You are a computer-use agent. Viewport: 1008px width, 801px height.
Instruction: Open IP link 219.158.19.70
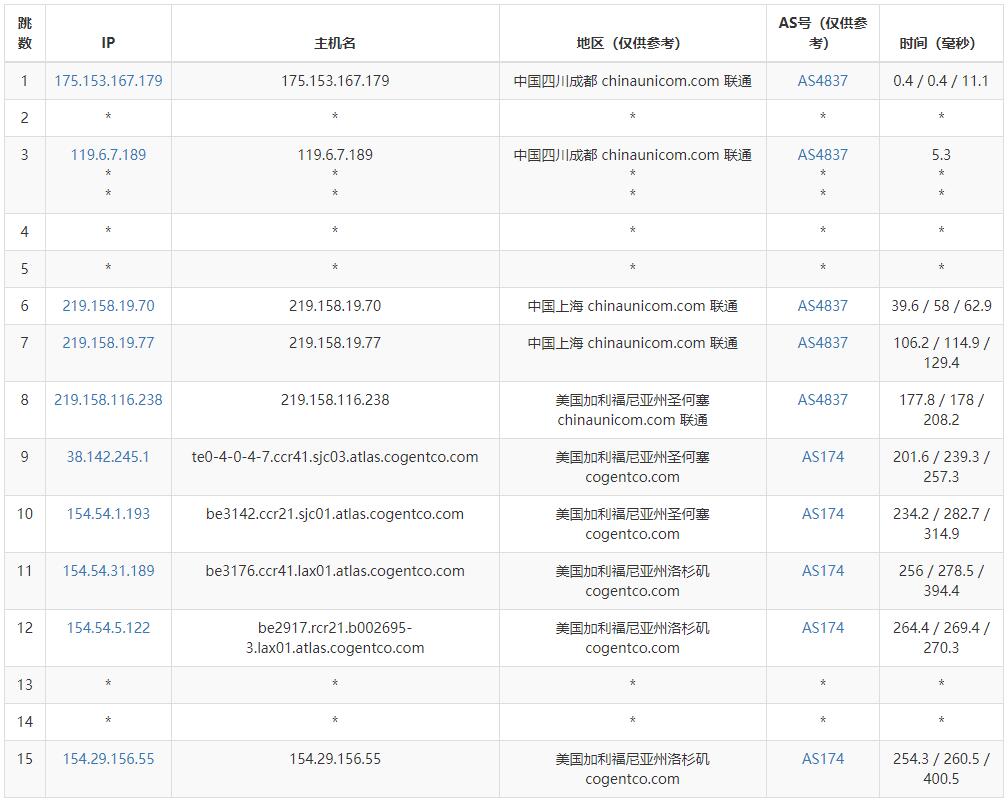coord(107,305)
